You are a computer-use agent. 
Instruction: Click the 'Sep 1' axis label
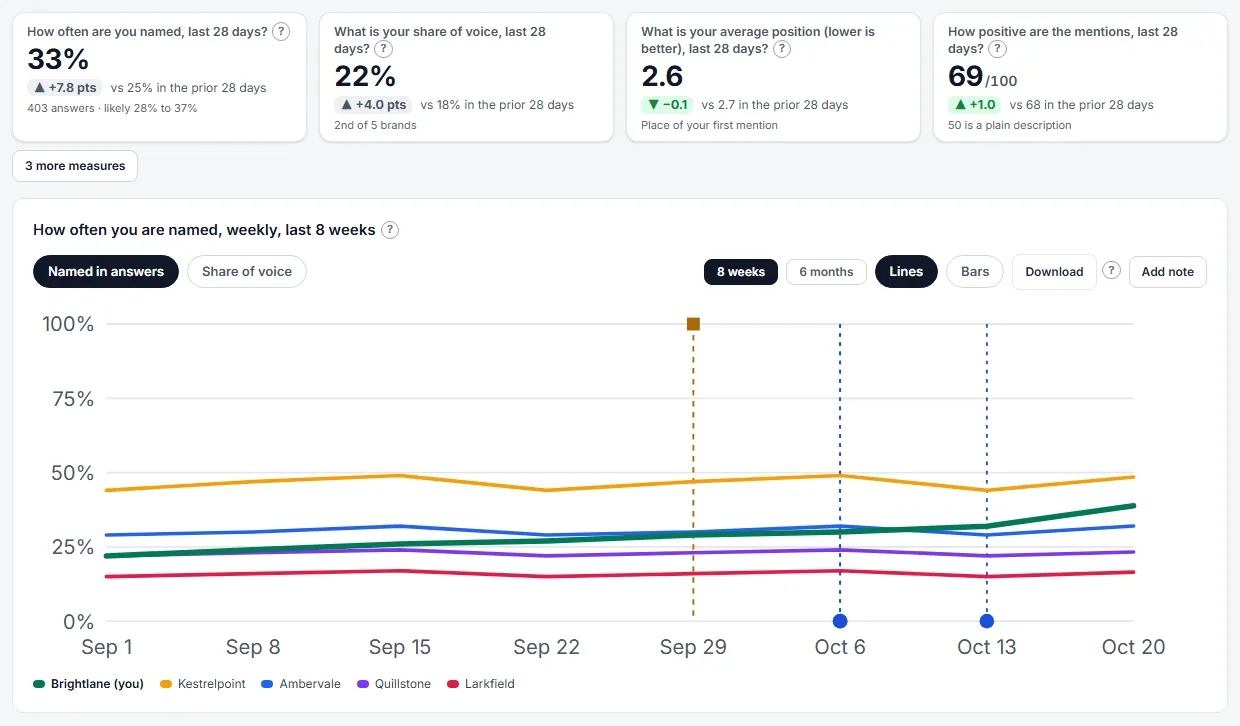[106, 647]
